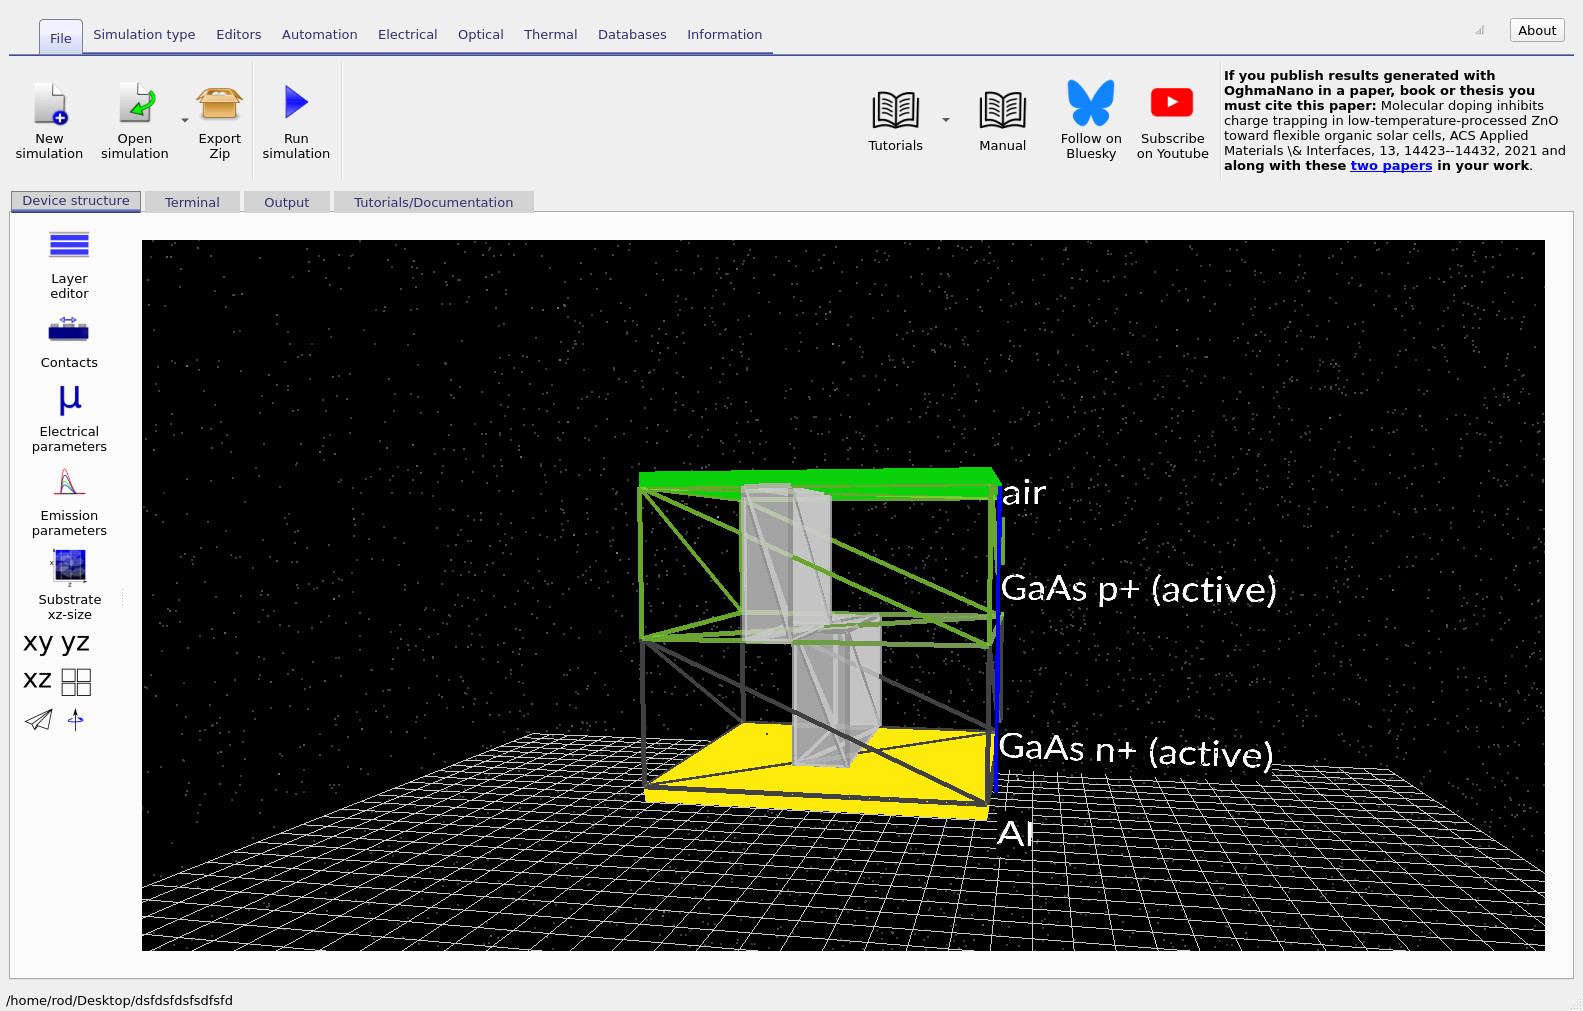Toggle the four-pane grid view
Screen dimensions: 1583x1011
click(76, 682)
